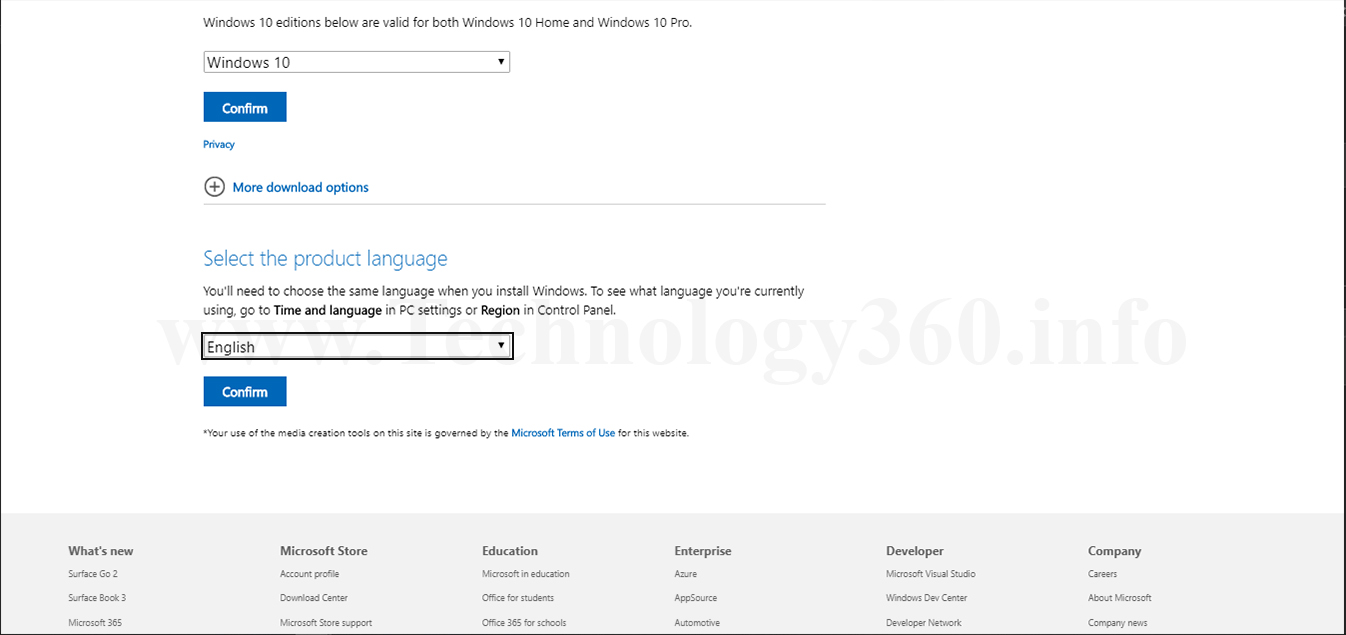
Task: Open the Privacy link
Action: click(219, 144)
